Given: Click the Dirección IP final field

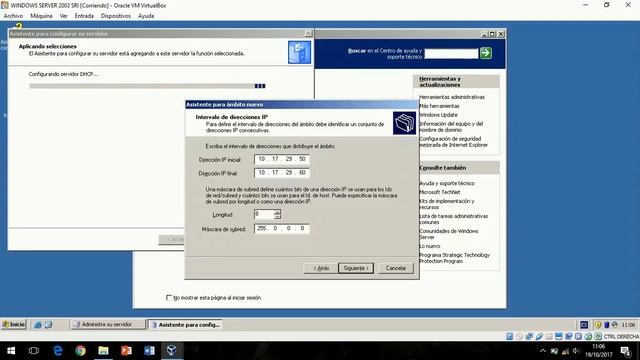Looking at the screenshot, I should click(282, 173).
